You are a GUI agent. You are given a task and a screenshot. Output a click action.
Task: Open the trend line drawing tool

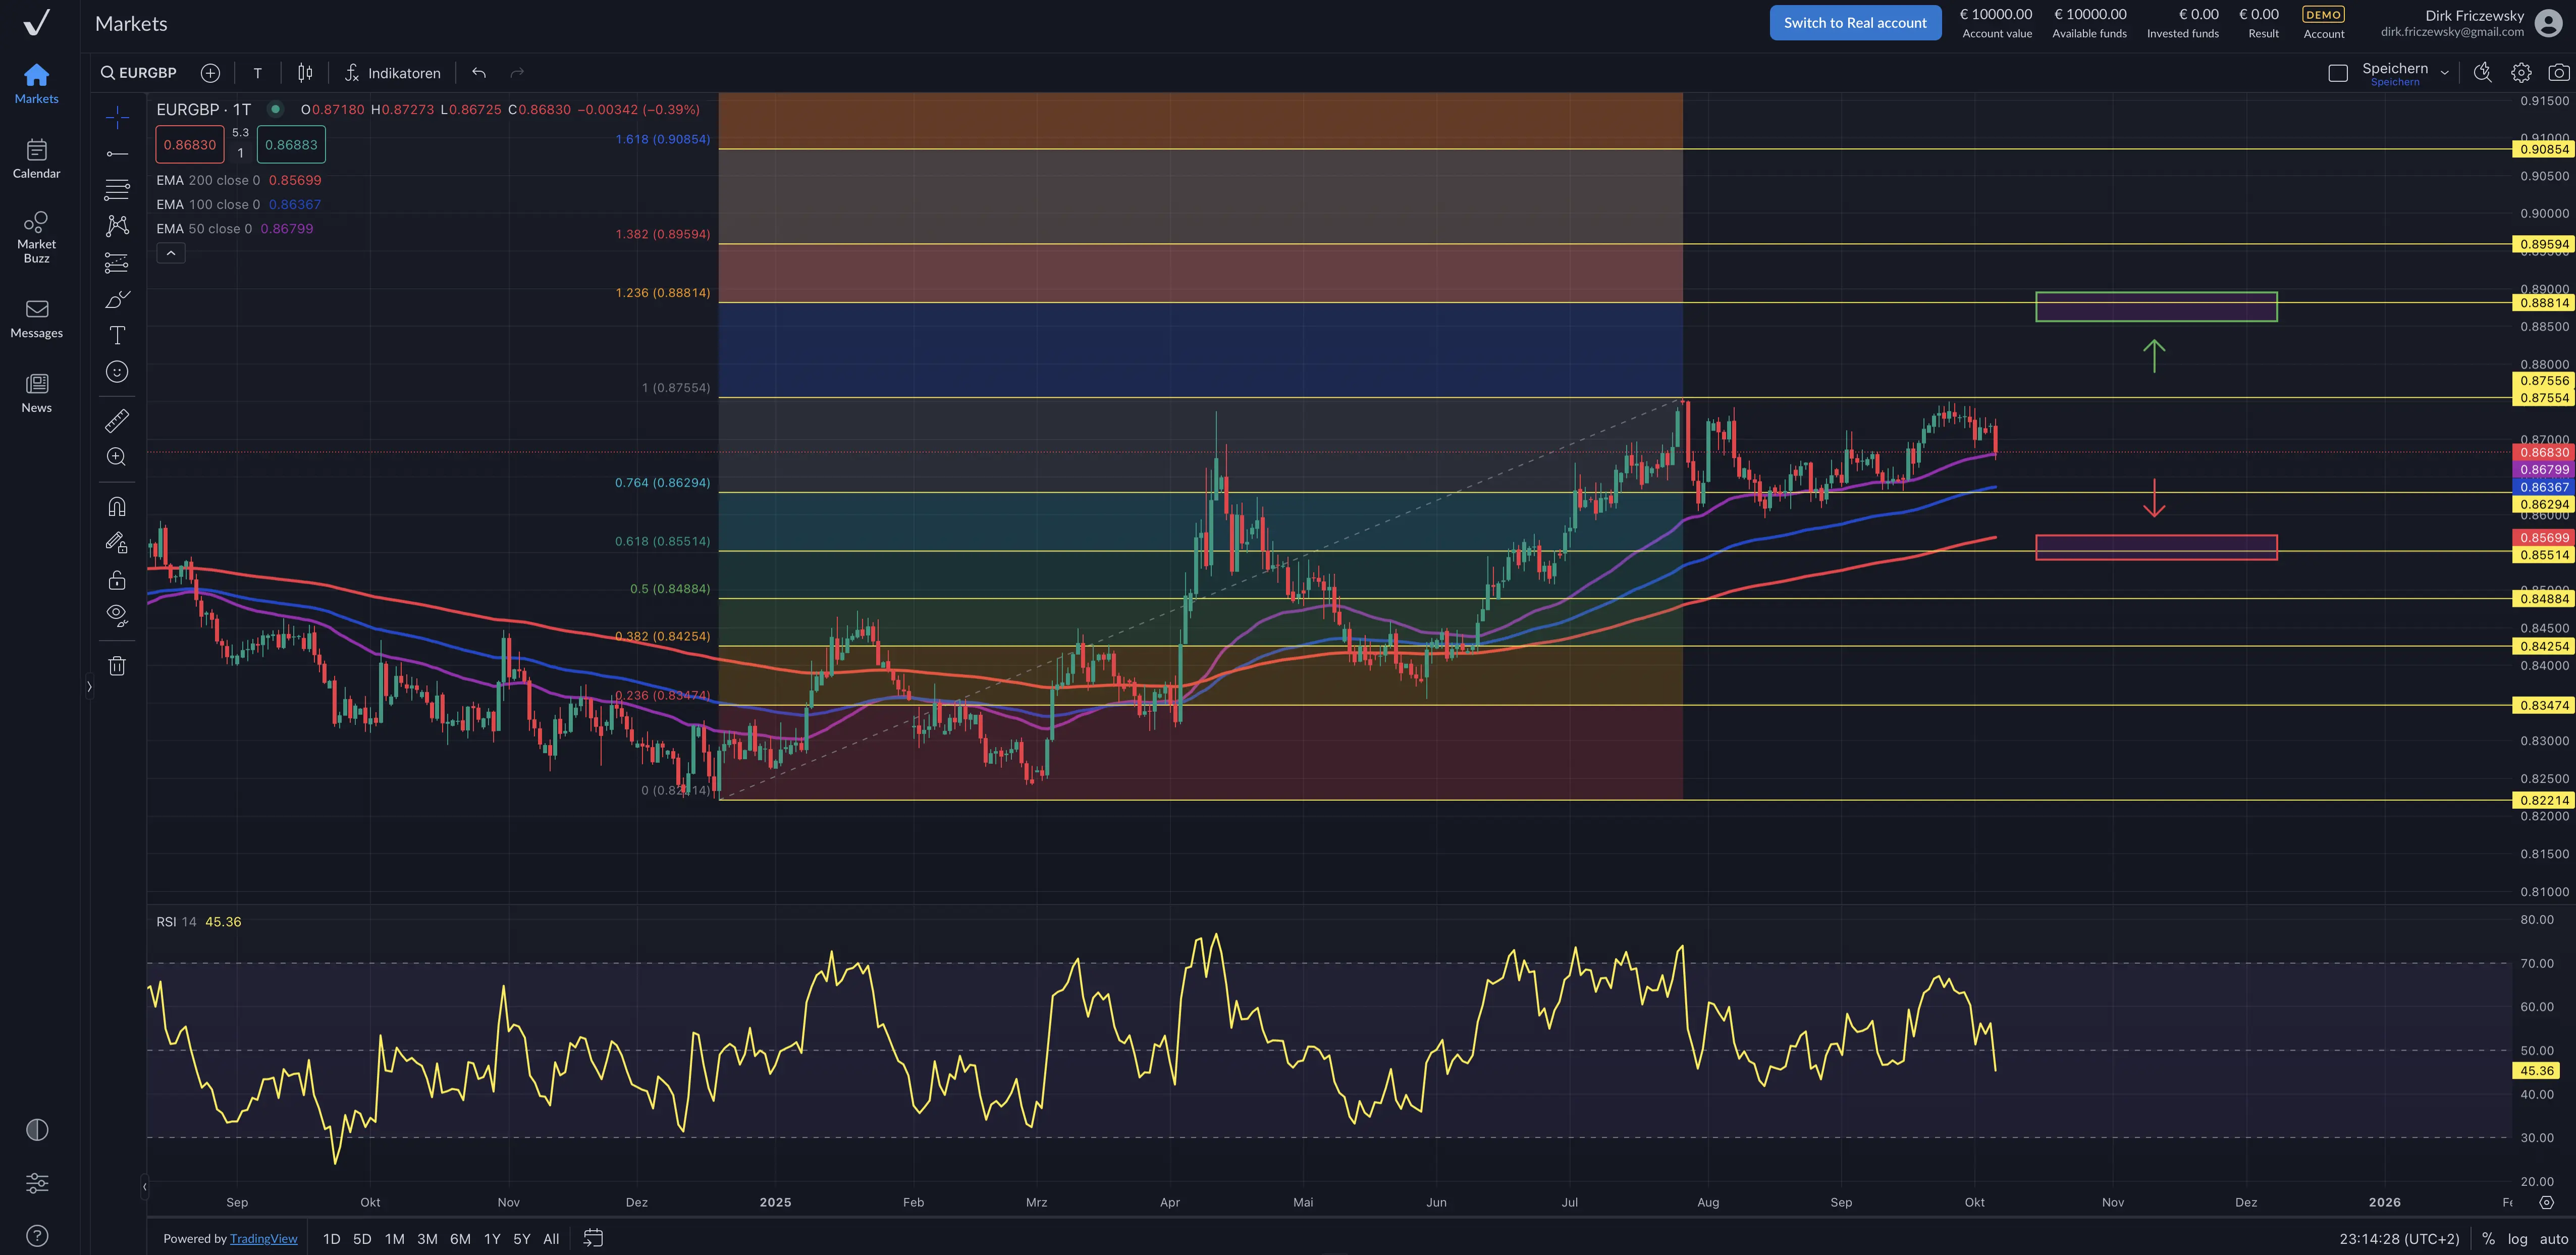[117, 153]
